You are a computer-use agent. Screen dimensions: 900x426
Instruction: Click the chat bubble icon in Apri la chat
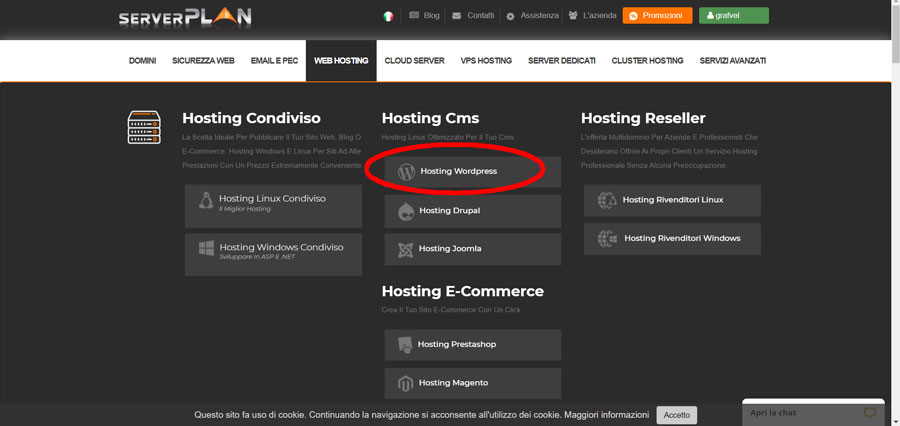click(x=870, y=413)
